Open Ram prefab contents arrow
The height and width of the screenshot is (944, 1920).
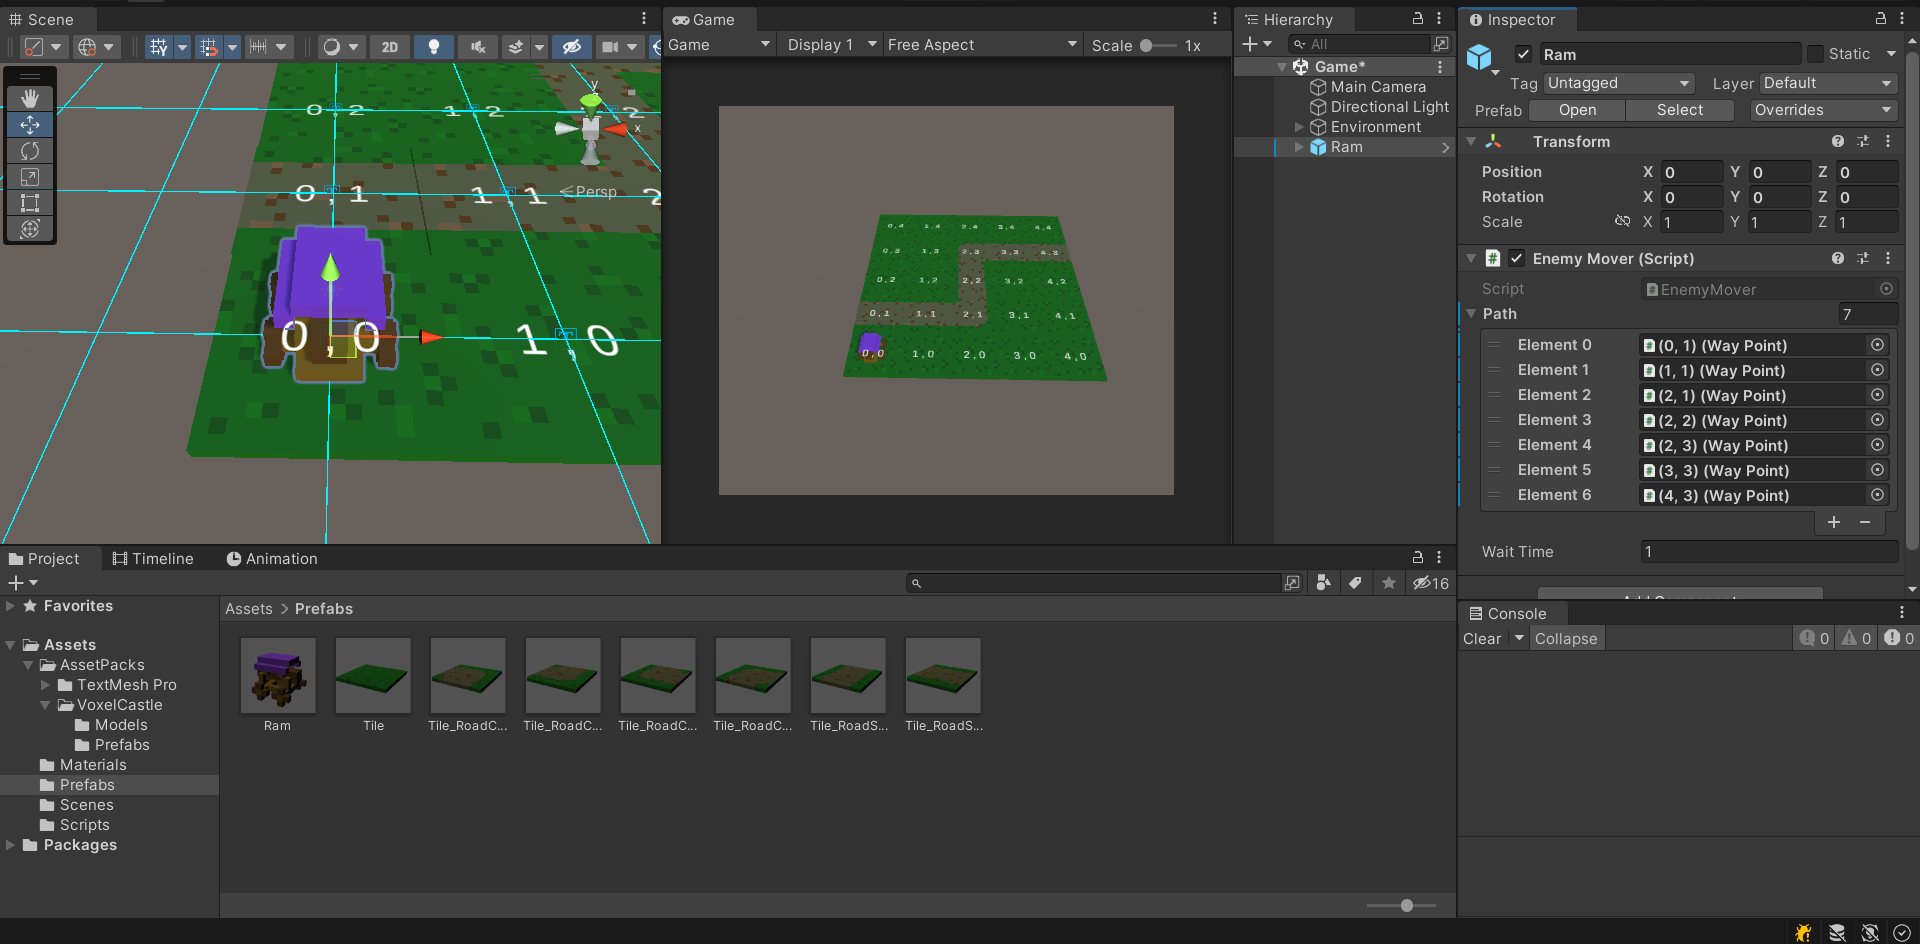tap(1445, 147)
